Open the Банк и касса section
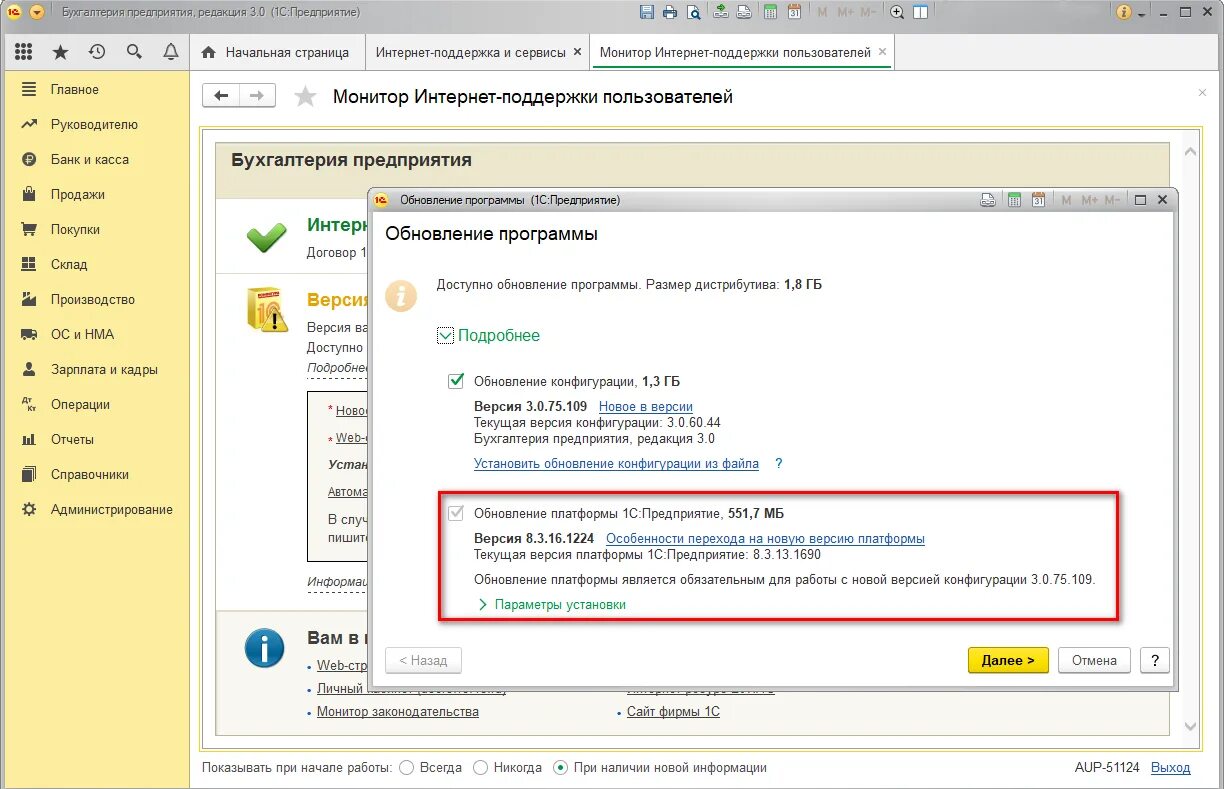1224x789 pixels. coord(95,159)
